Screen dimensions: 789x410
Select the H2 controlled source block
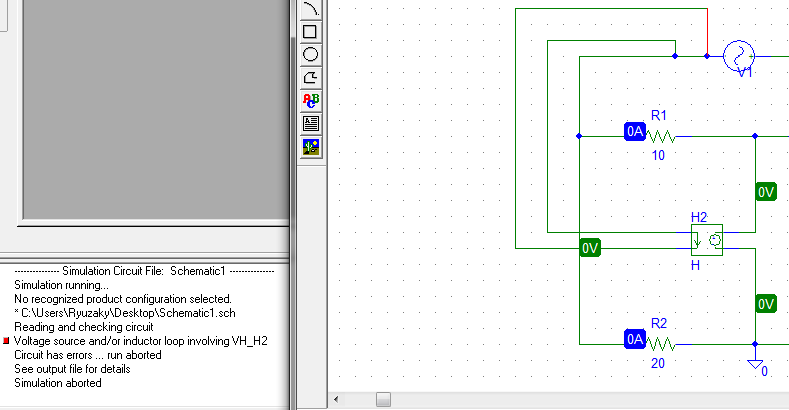coord(706,241)
